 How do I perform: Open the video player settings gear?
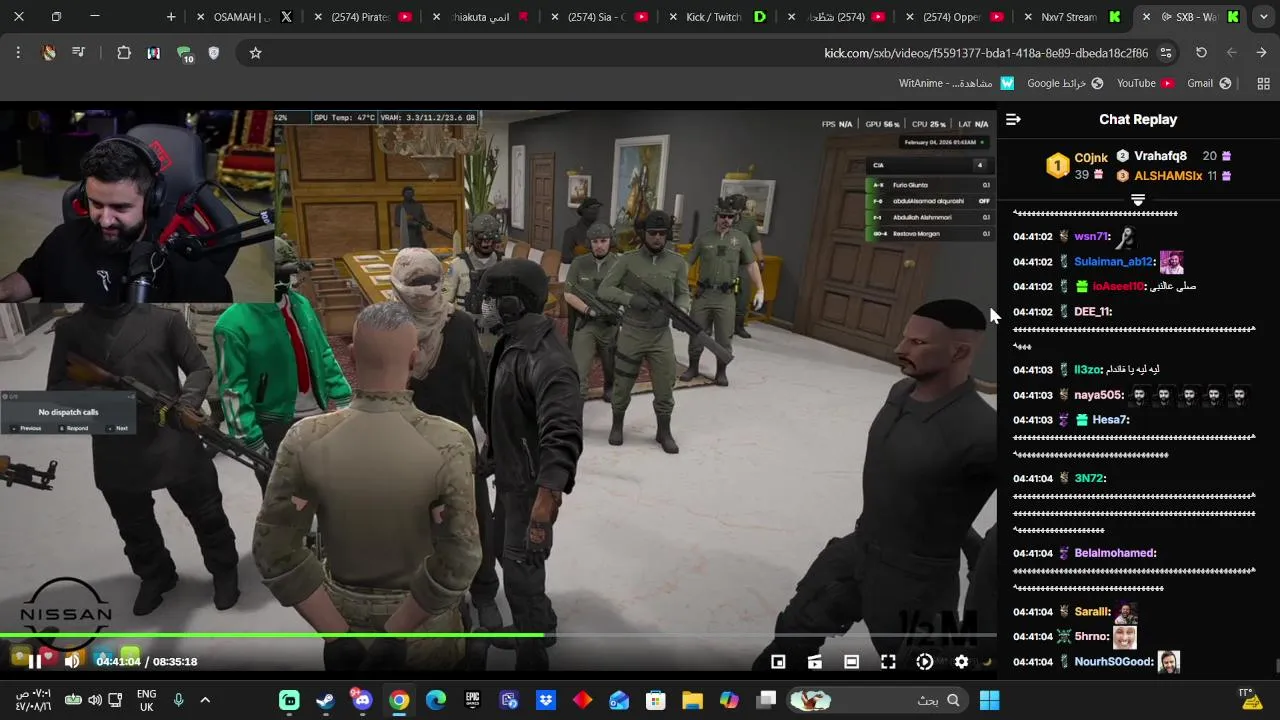click(x=961, y=661)
